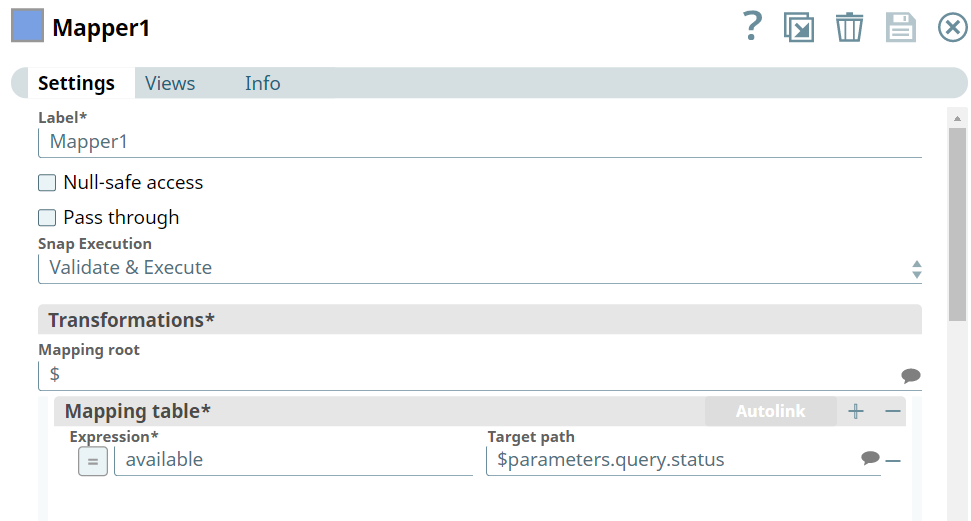971x521 pixels.
Task: Save settings with the floppy disk icon
Action: [x=900, y=27]
